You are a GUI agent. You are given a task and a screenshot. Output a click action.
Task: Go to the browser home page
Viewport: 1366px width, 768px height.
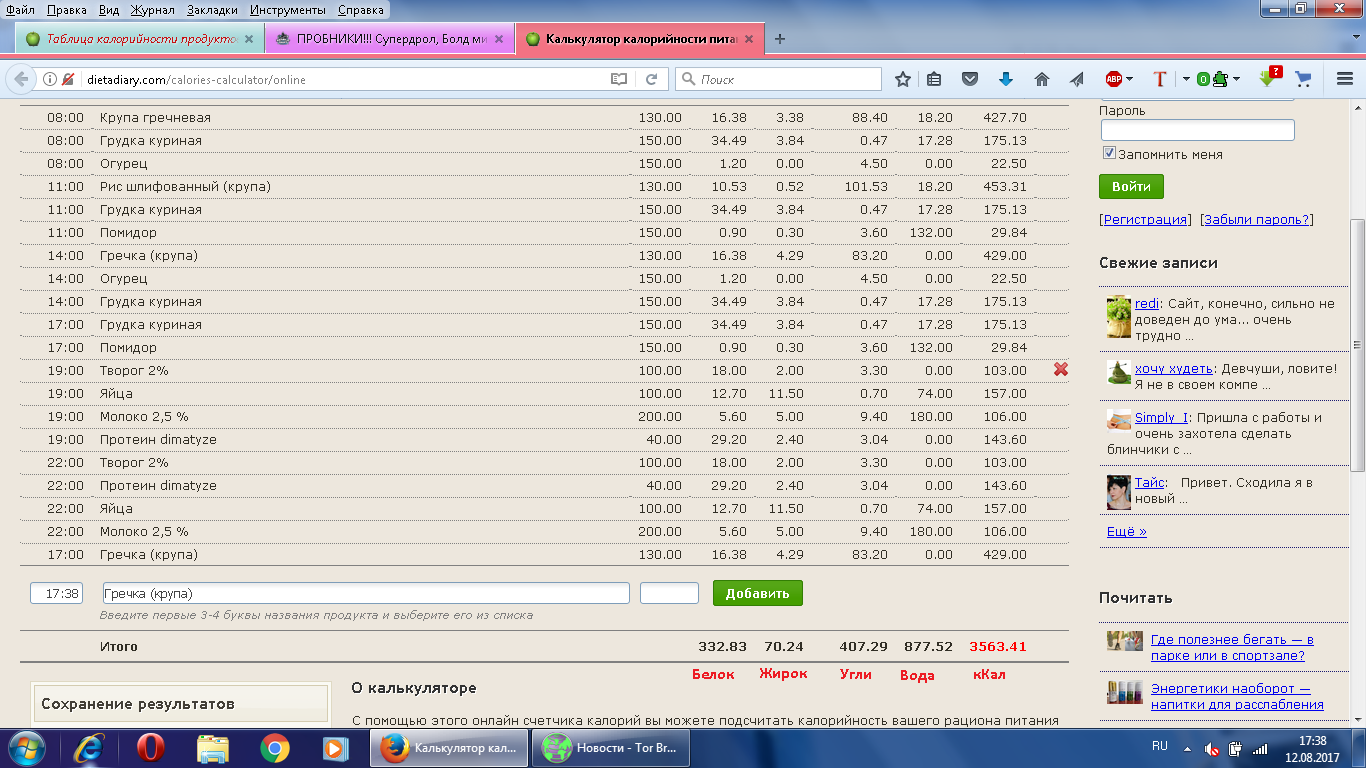[1041, 79]
